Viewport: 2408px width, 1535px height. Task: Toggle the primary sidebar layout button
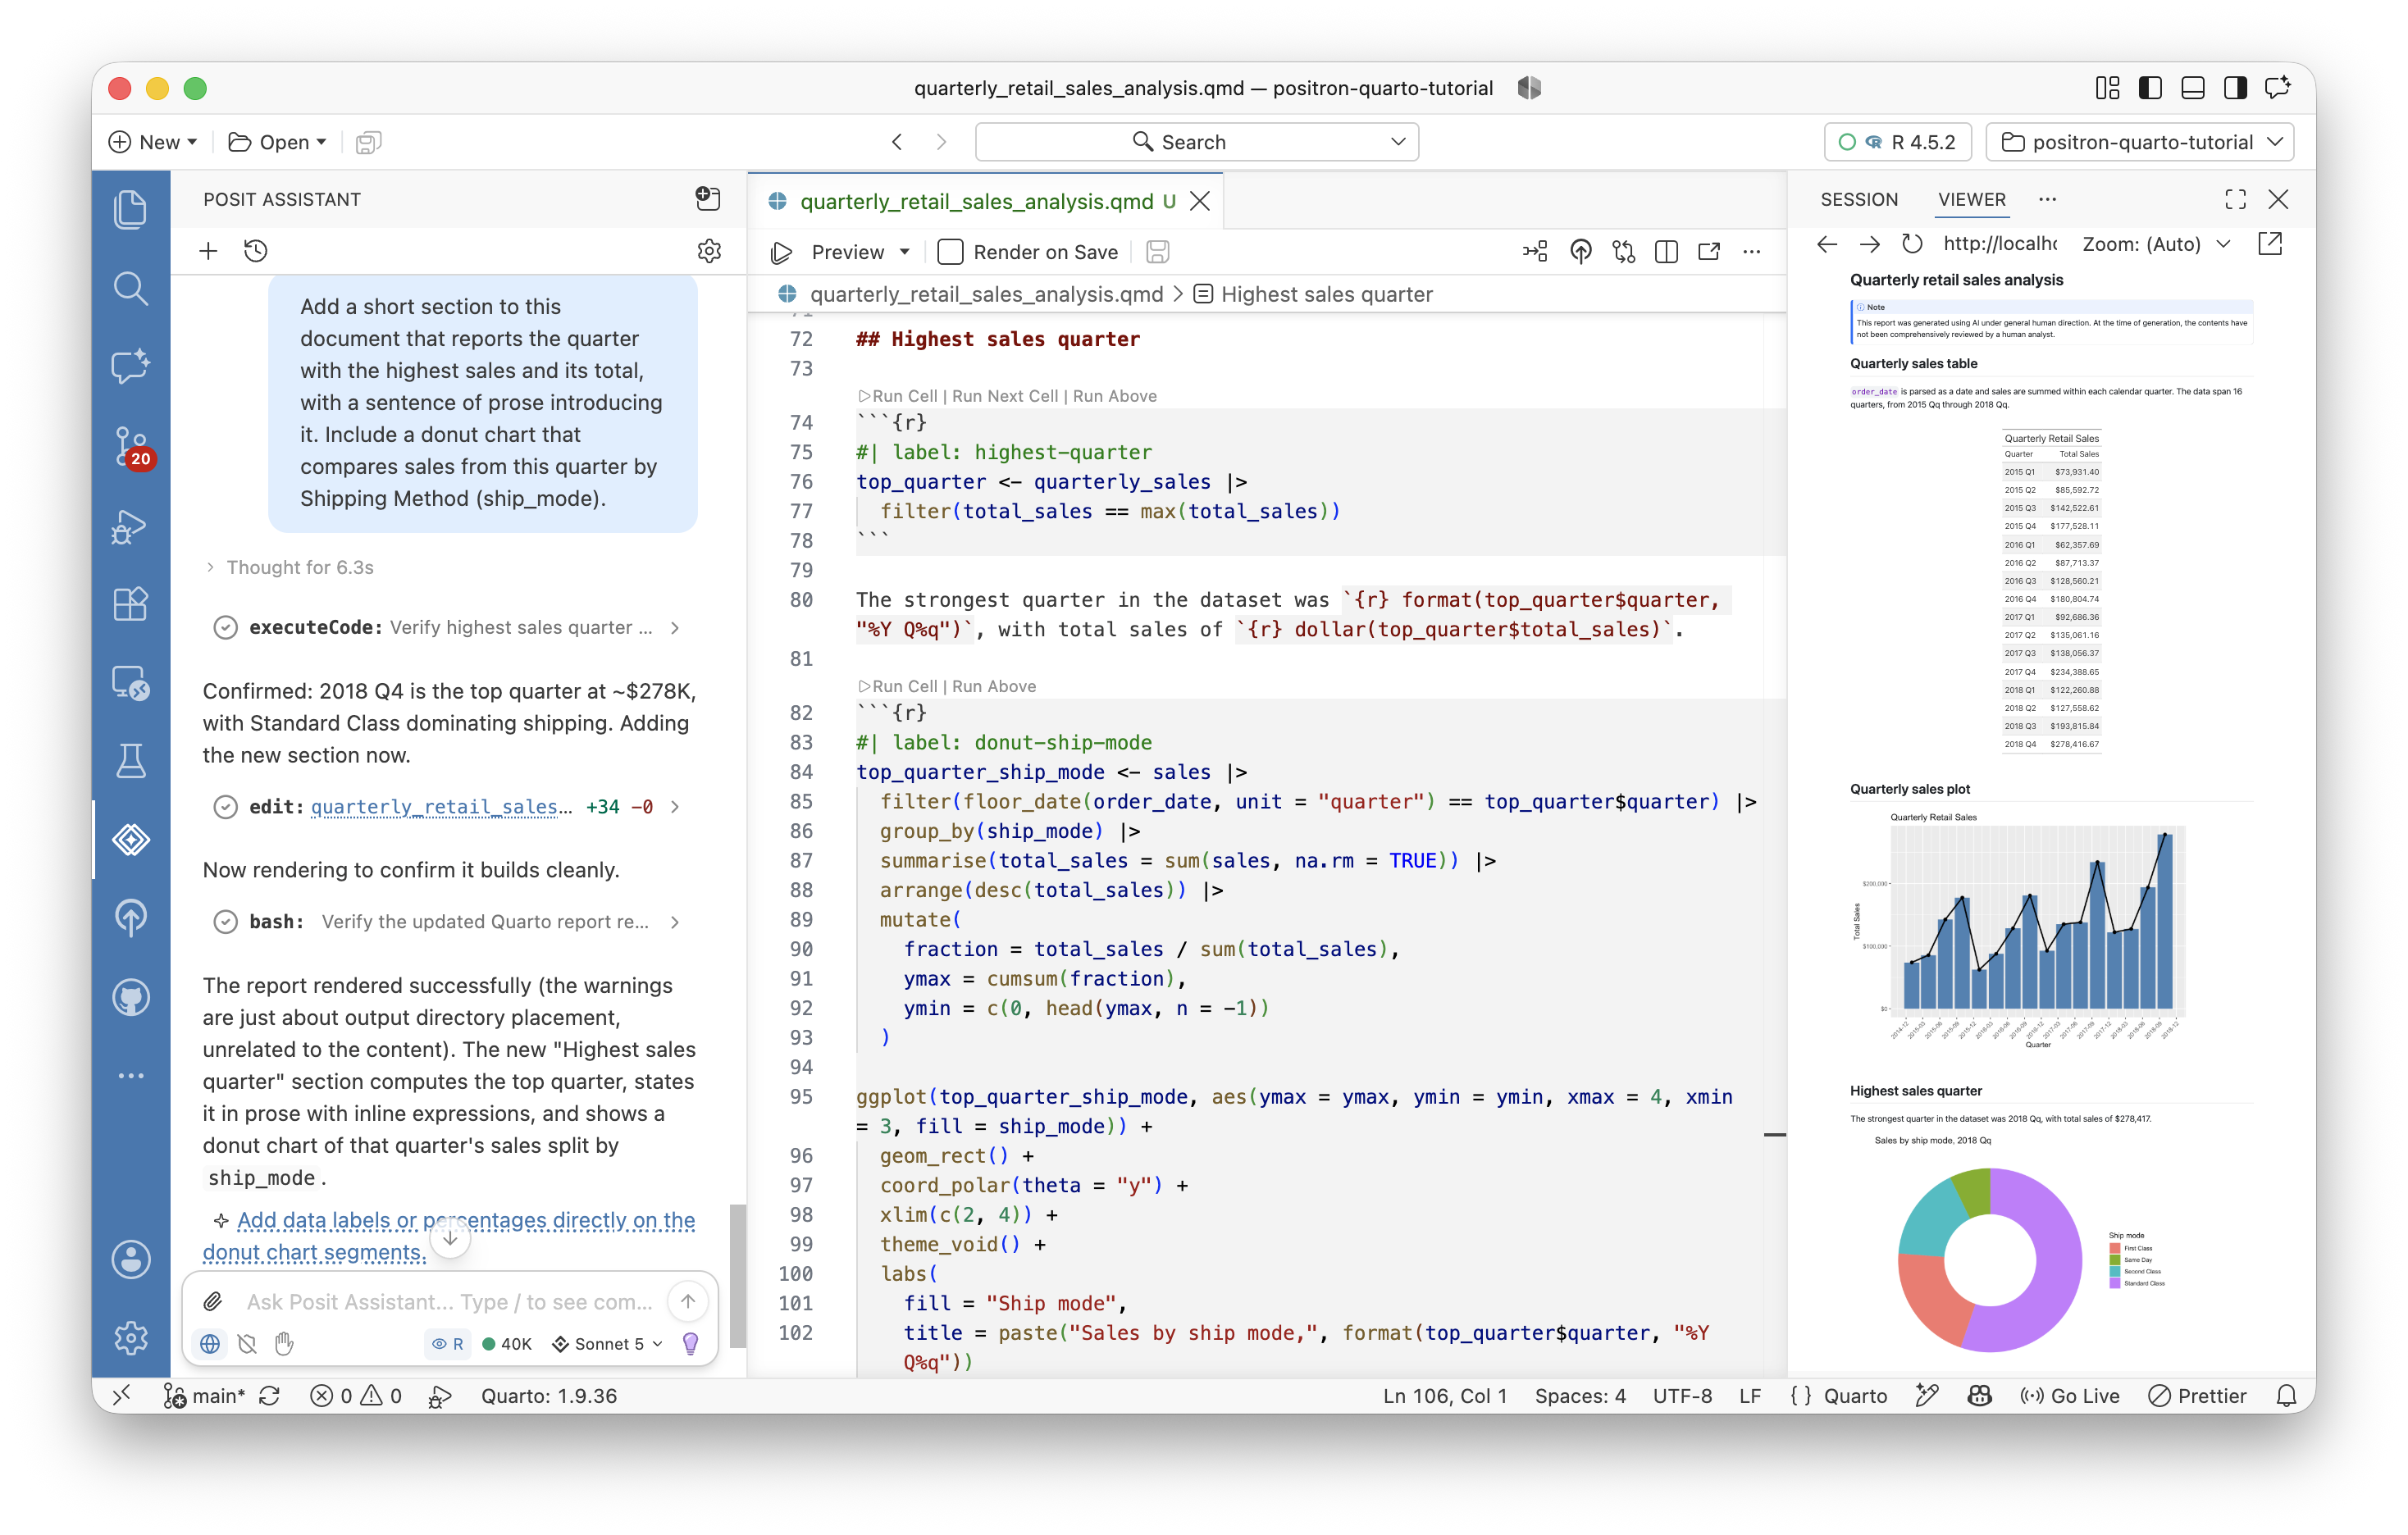click(2149, 88)
